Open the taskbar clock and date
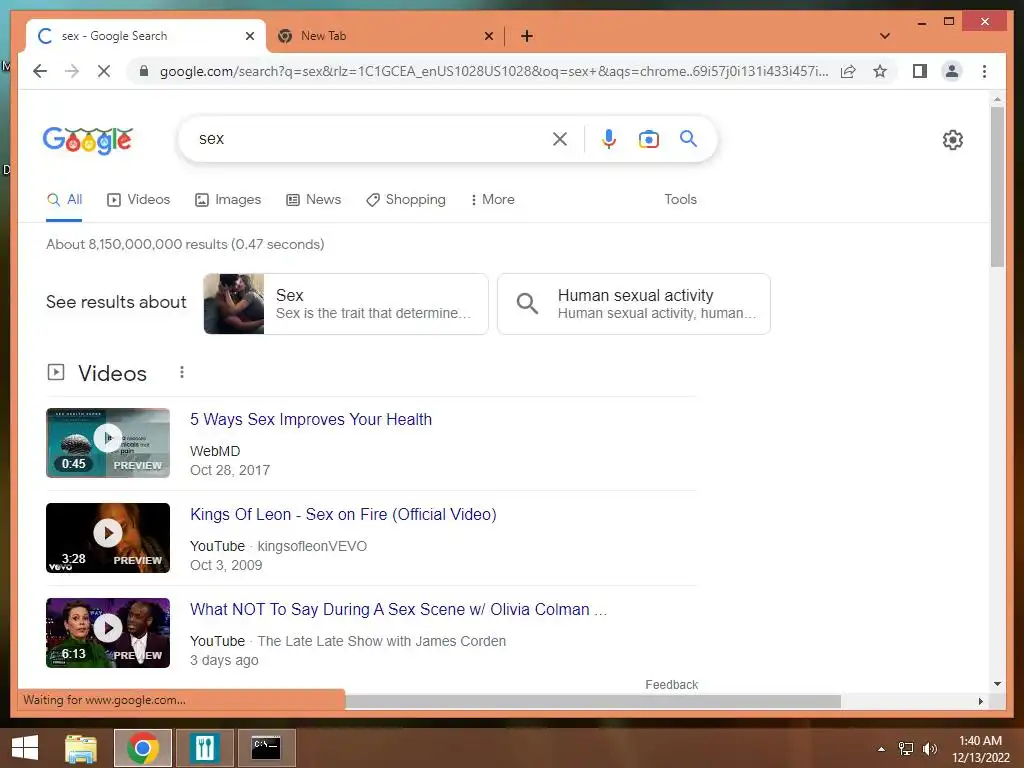Image resolution: width=1024 pixels, height=768 pixels. pos(980,749)
